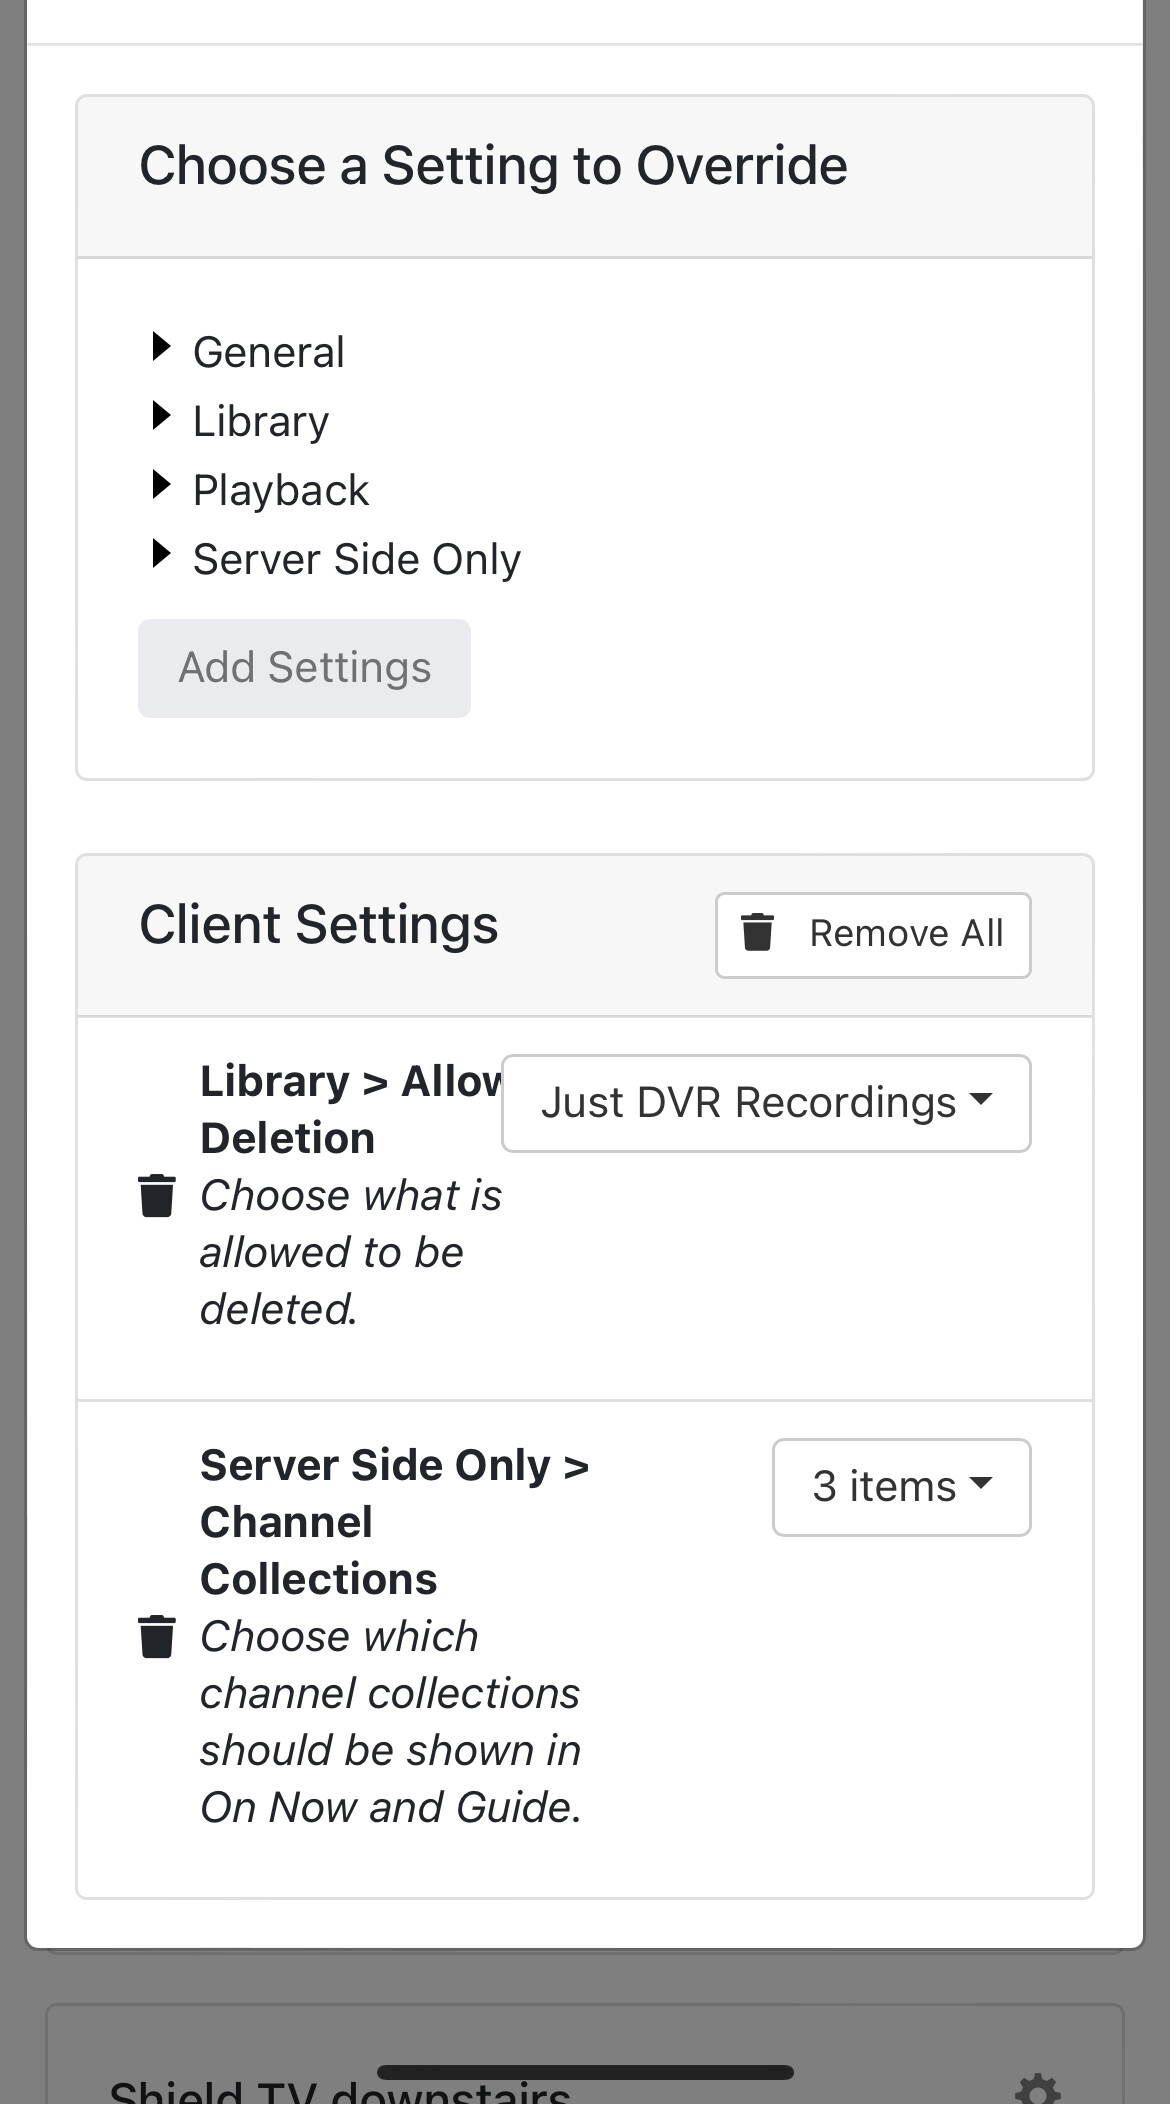Image resolution: width=1170 pixels, height=2104 pixels.
Task: Tap the Choose a Setting to Override heading
Action: [493, 165]
